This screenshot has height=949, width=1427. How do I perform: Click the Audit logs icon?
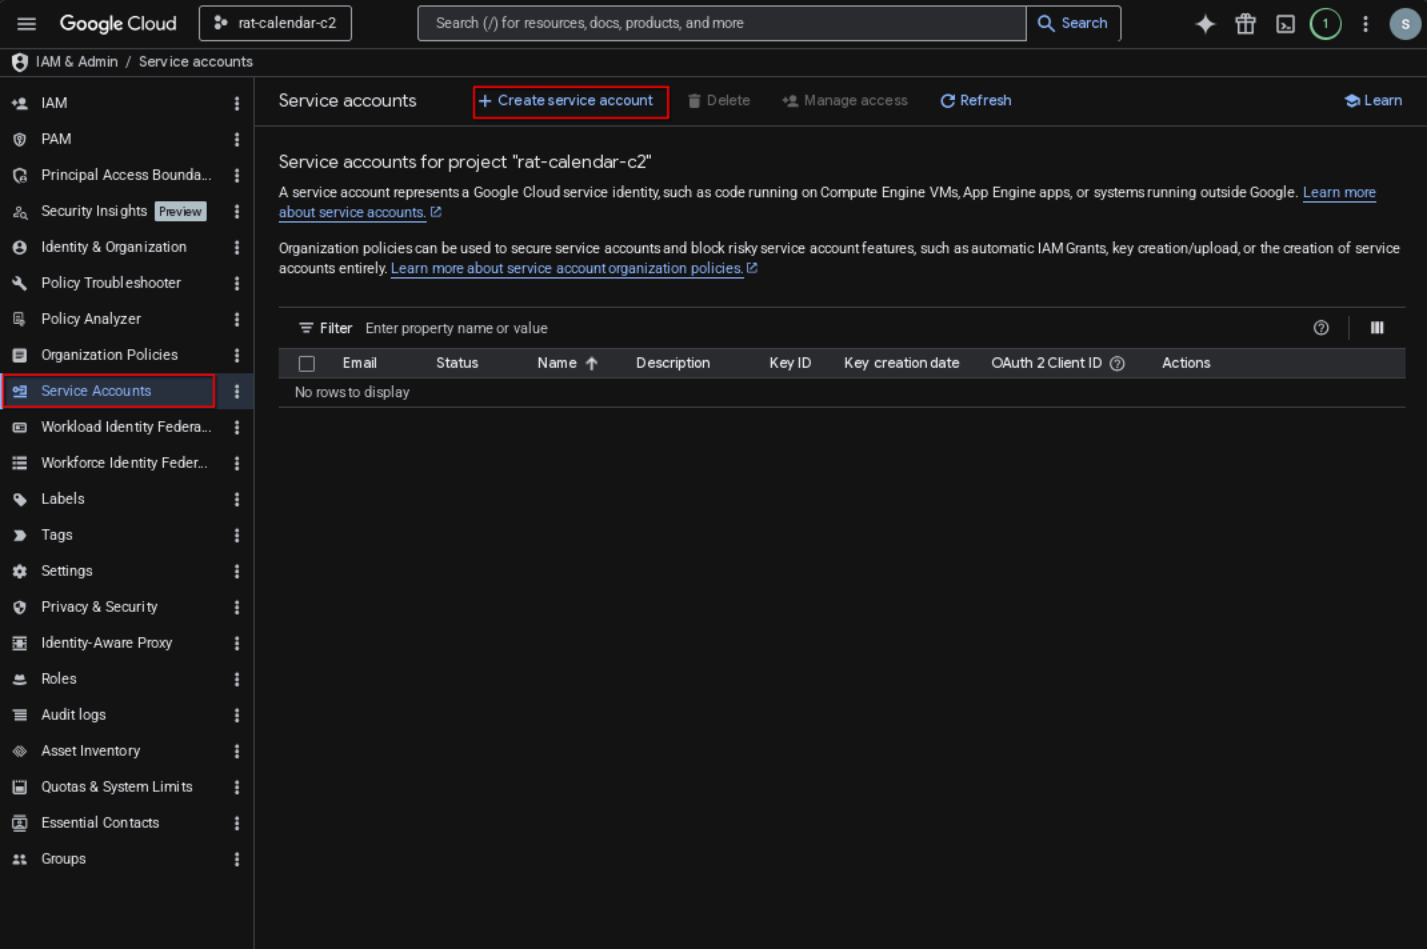pyautogui.click(x=19, y=715)
